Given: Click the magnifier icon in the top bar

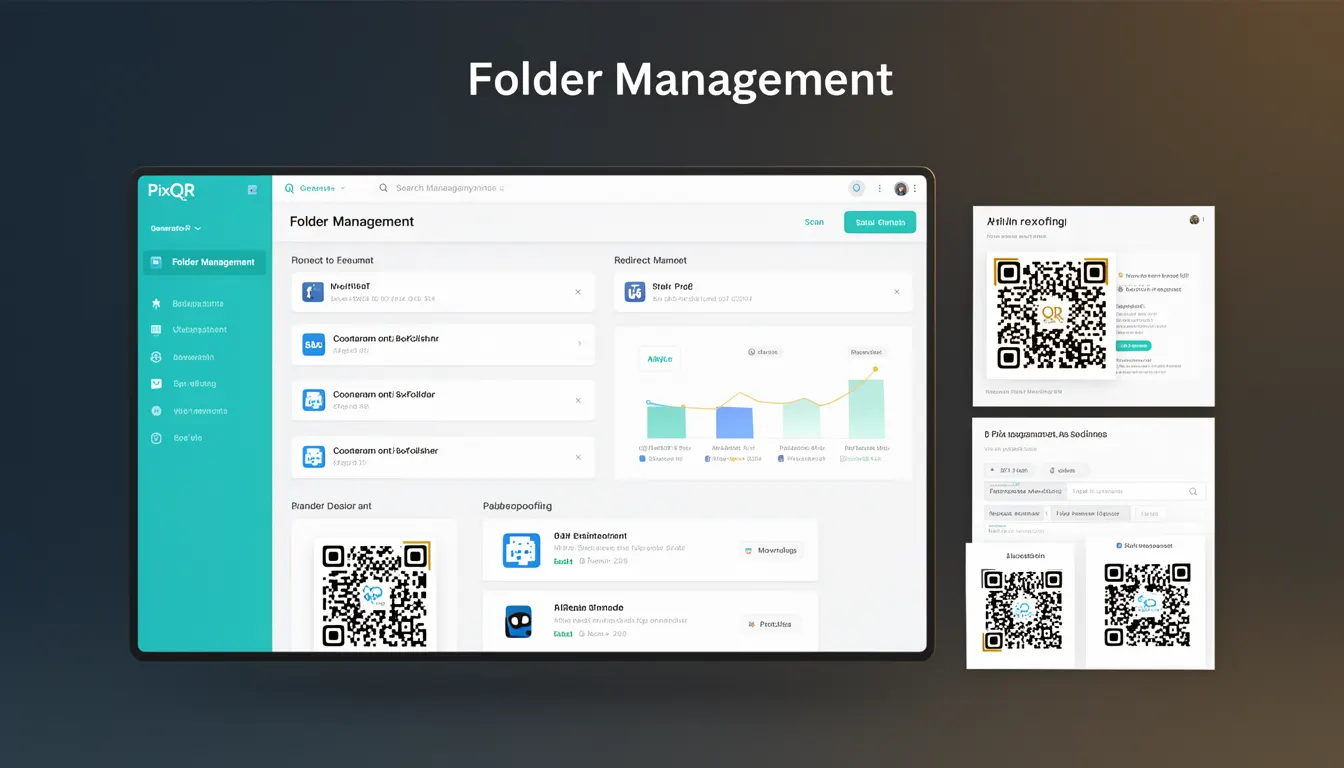Looking at the screenshot, I should [x=383, y=188].
